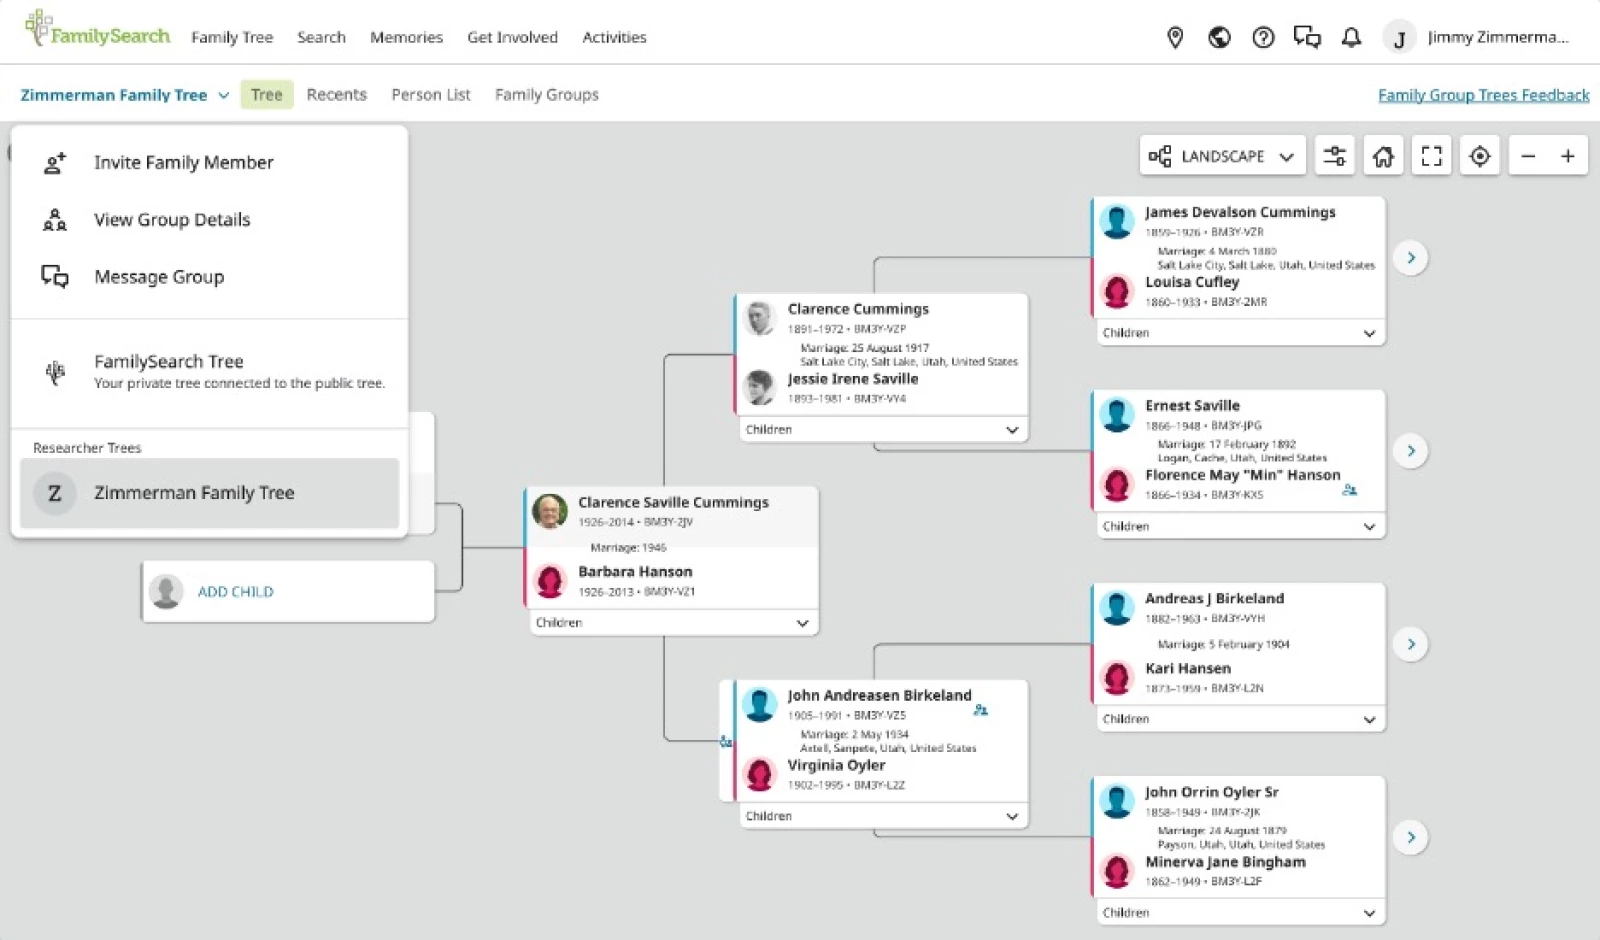Expand Children under Clarence Cummings and Jessie
The image size is (1600, 940).
pos(883,430)
